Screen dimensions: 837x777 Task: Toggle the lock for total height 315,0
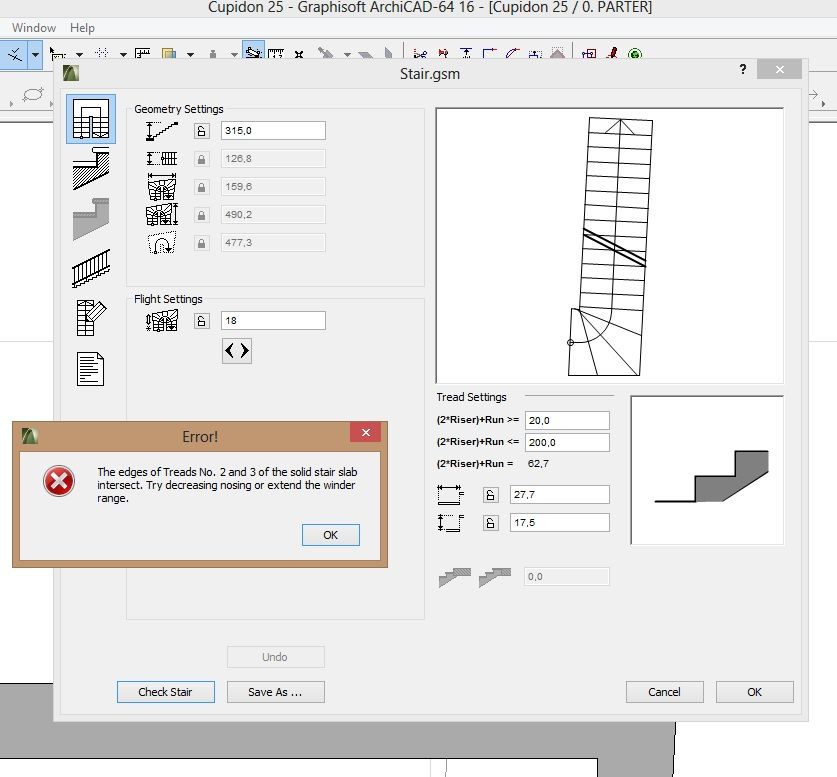[x=201, y=131]
